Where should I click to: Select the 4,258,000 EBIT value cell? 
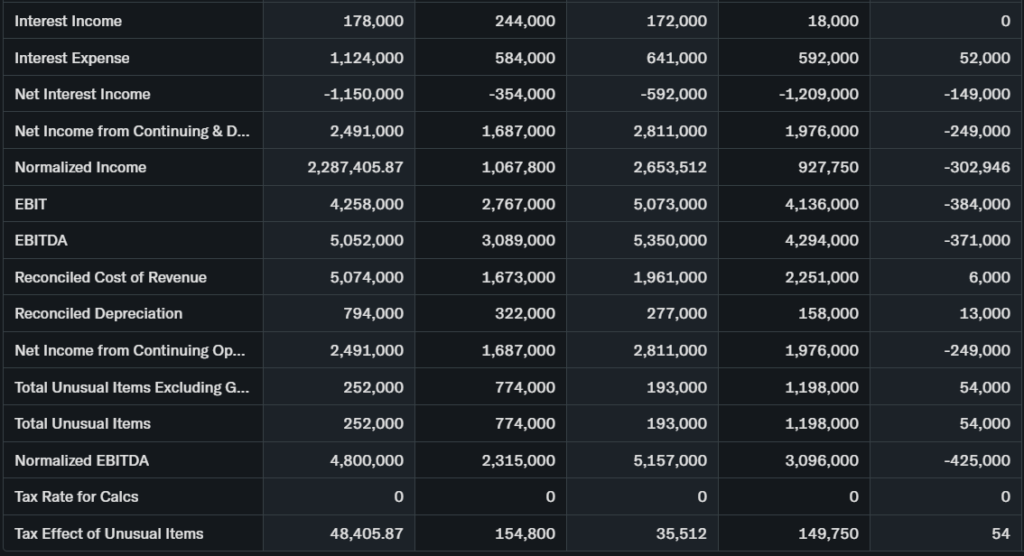tap(366, 204)
